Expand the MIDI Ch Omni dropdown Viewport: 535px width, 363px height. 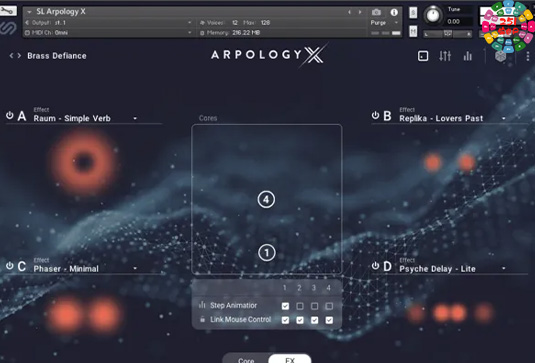[190, 32]
